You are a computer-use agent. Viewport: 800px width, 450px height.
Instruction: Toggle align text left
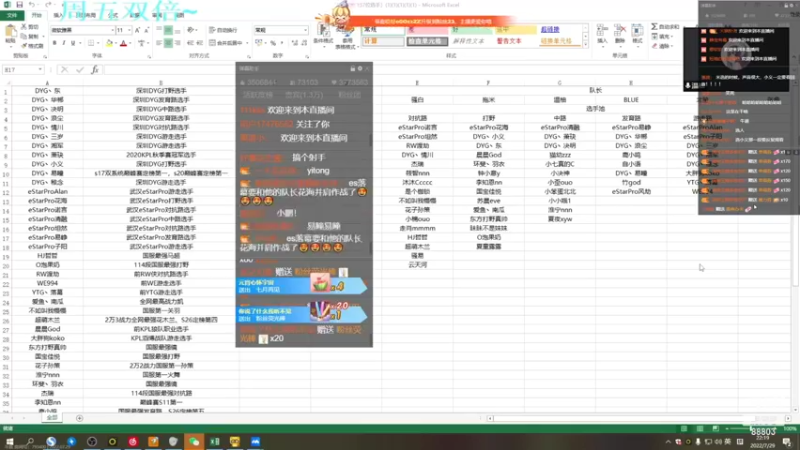(x=159, y=43)
